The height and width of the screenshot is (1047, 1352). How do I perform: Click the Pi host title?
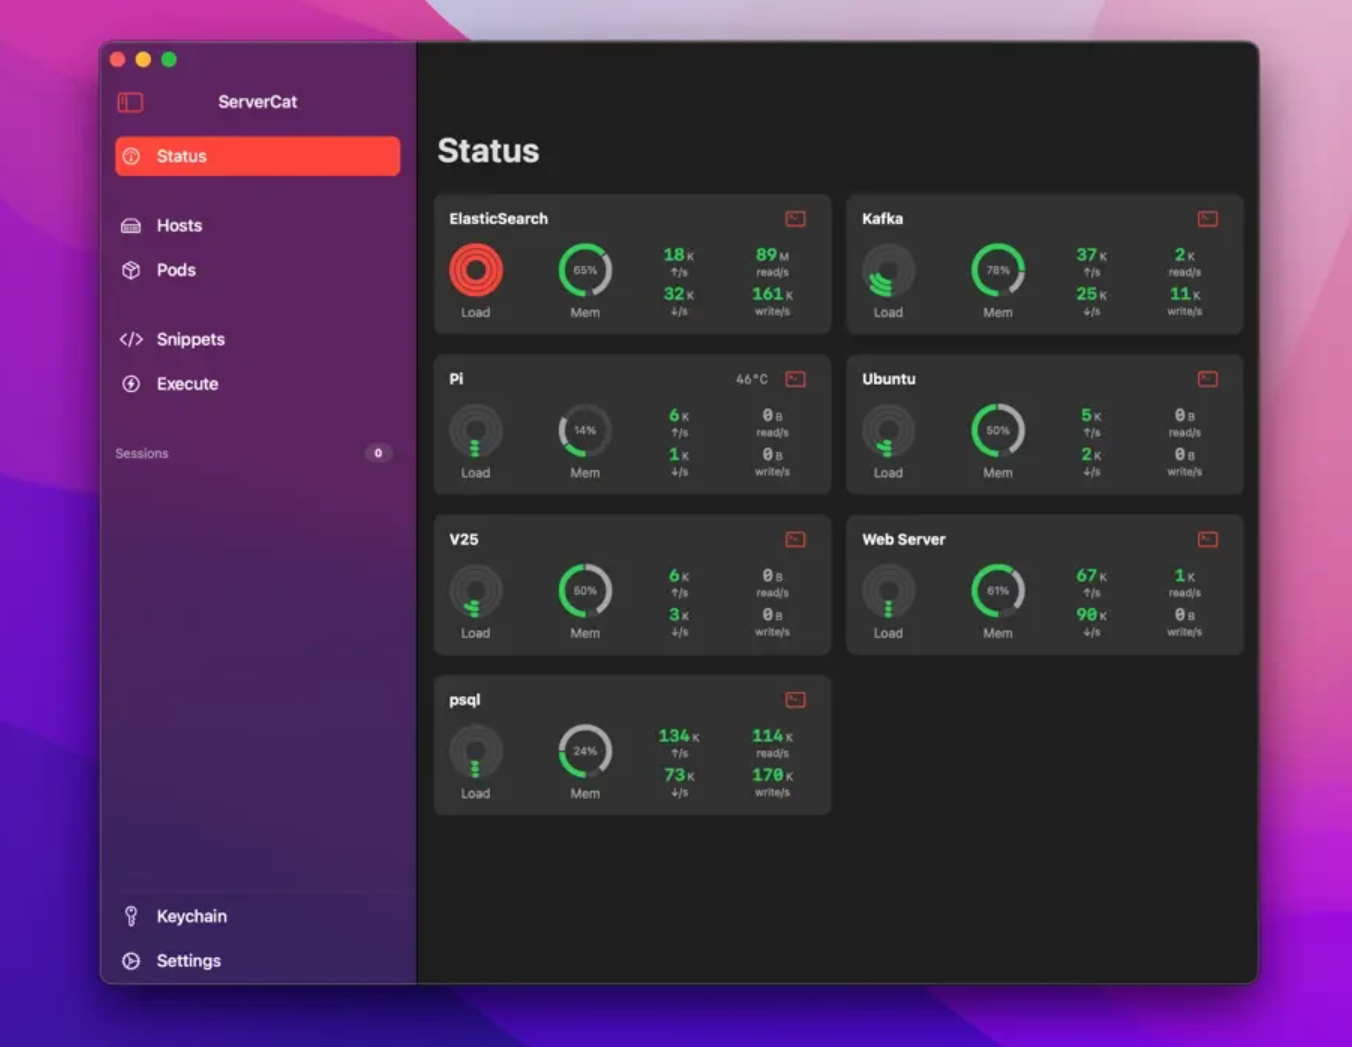tap(456, 379)
